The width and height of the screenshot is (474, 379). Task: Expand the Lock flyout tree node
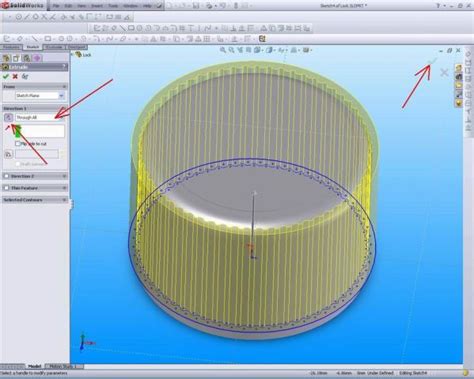pyautogui.click(x=72, y=54)
